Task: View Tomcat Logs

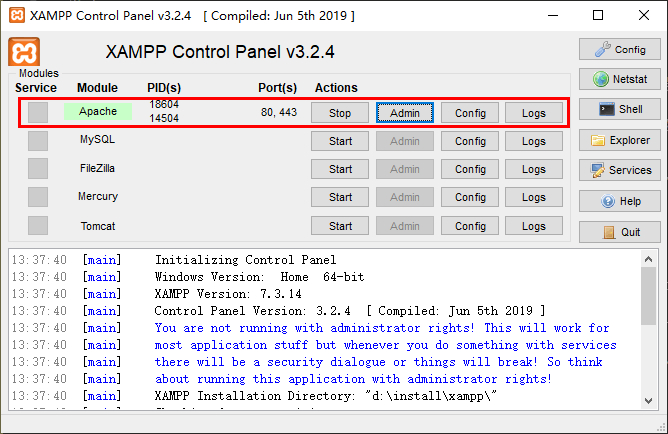Action: (x=534, y=226)
